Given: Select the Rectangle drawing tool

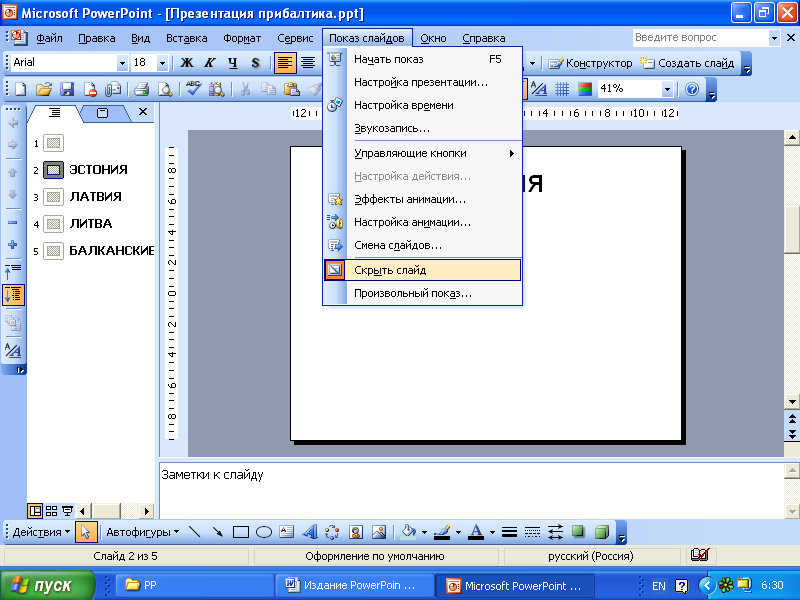Looking at the screenshot, I should point(241,532).
